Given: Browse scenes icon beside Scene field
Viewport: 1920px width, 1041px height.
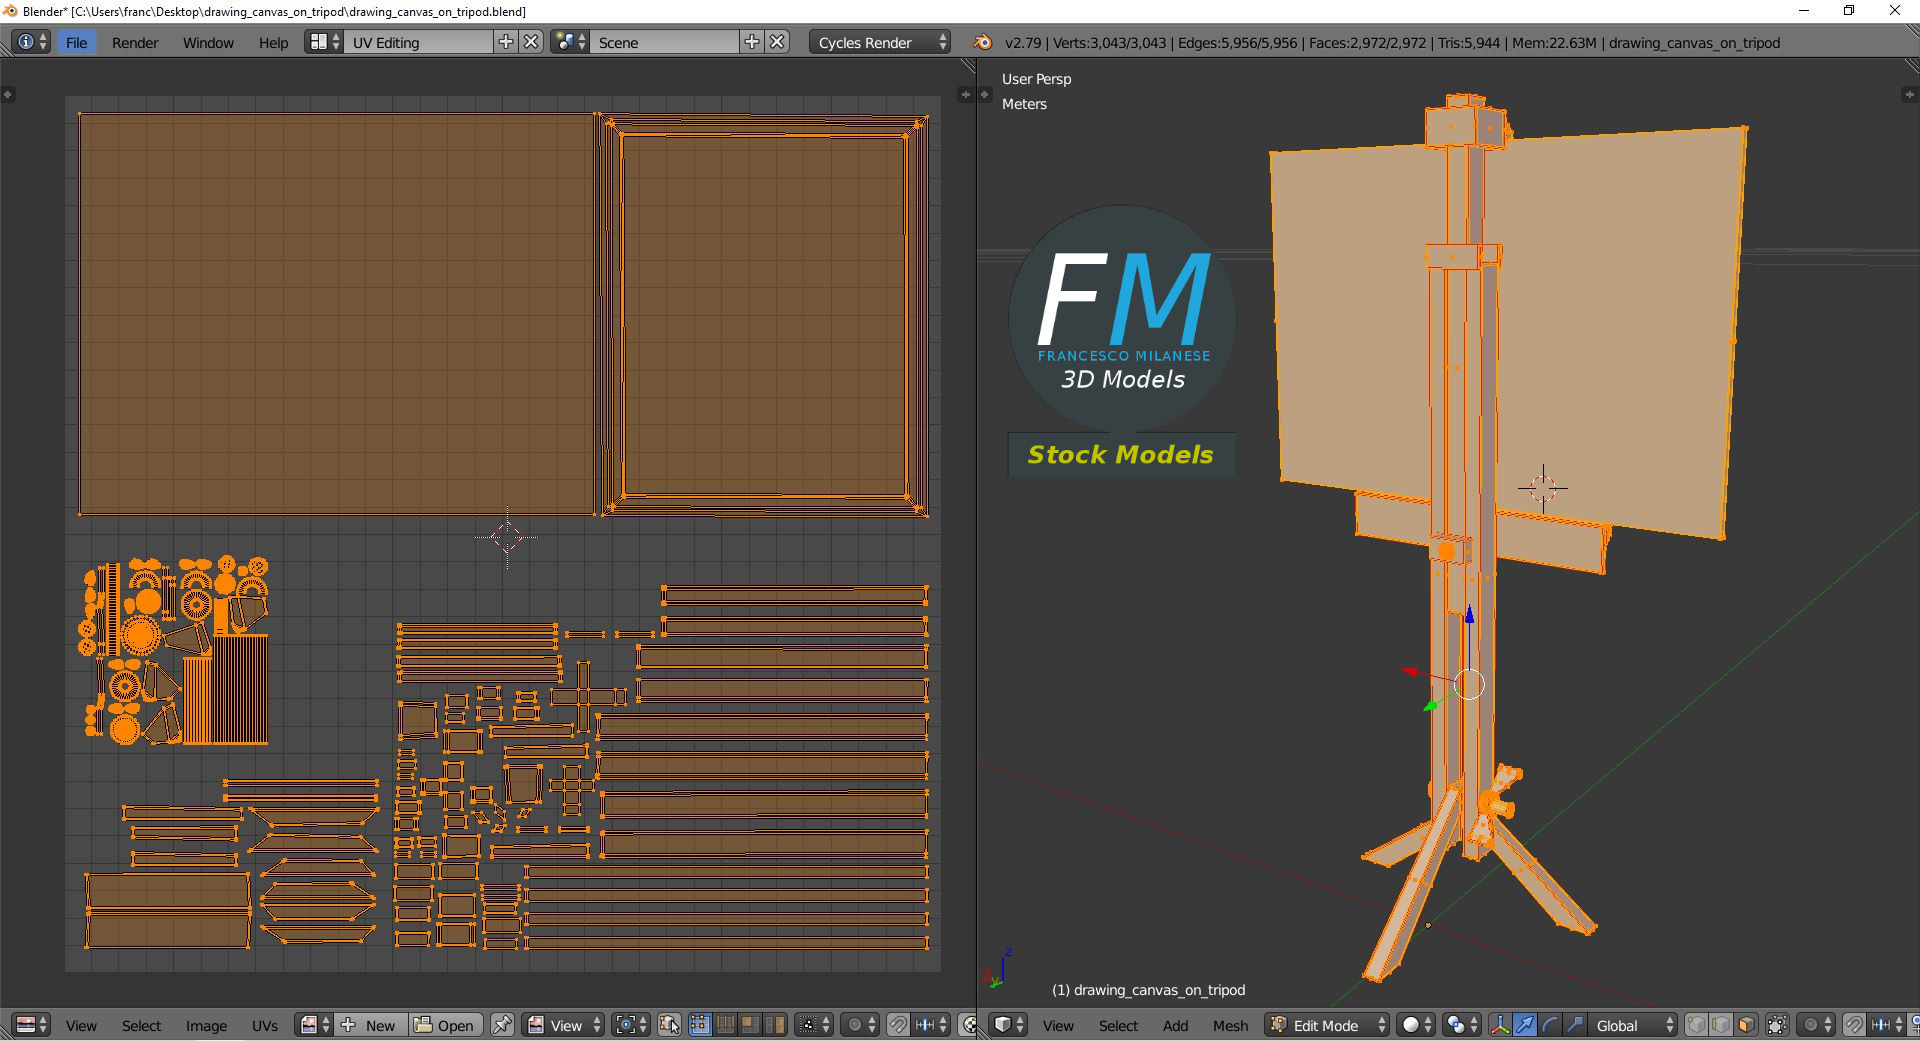Looking at the screenshot, I should pos(570,42).
